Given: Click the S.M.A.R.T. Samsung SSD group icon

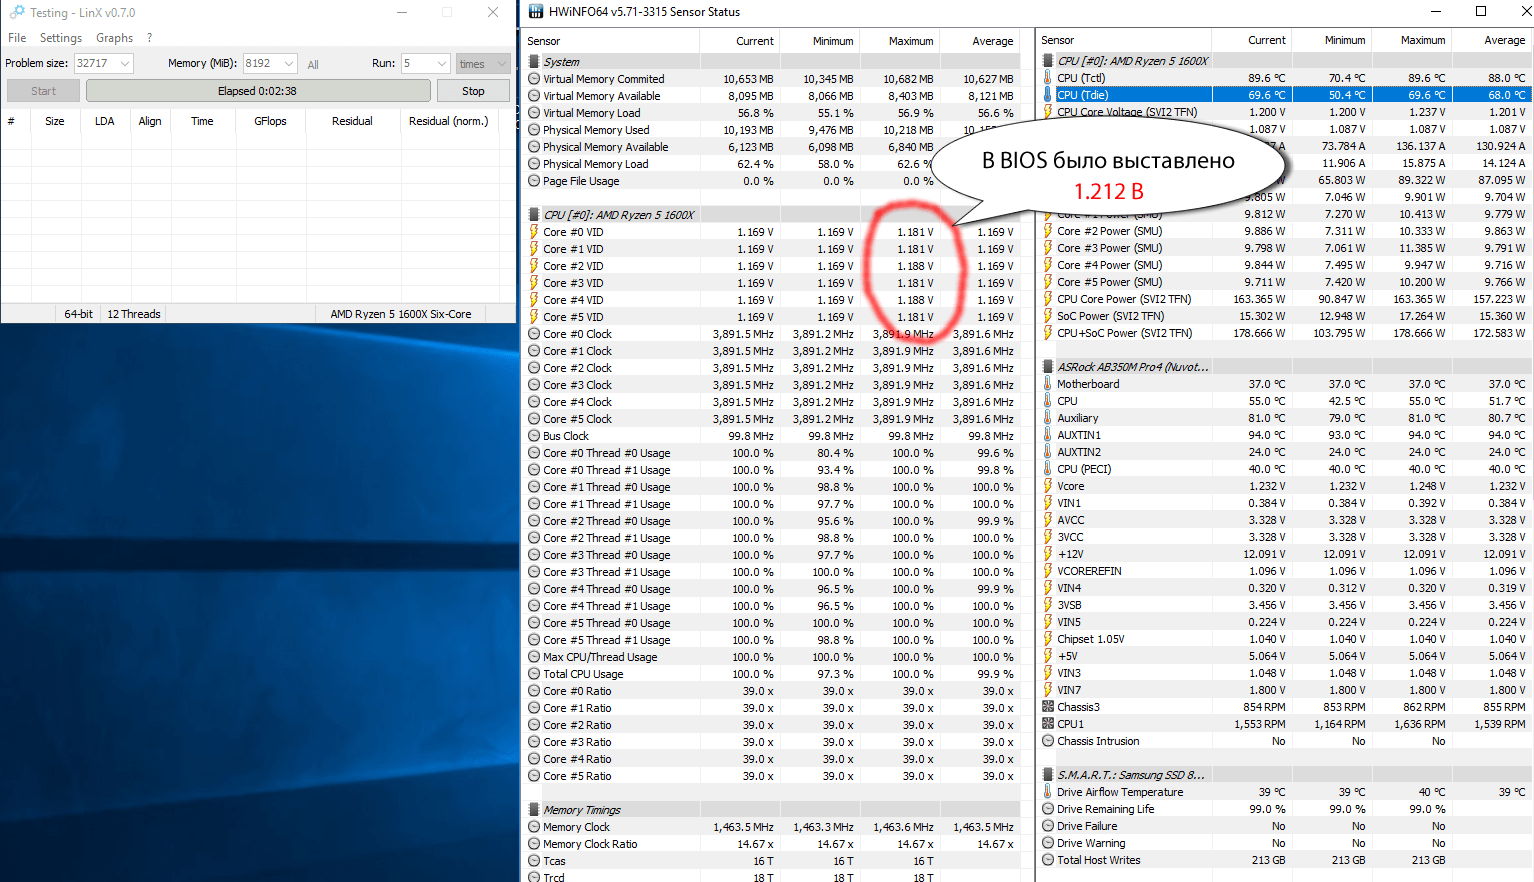Looking at the screenshot, I should (x=1048, y=775).
